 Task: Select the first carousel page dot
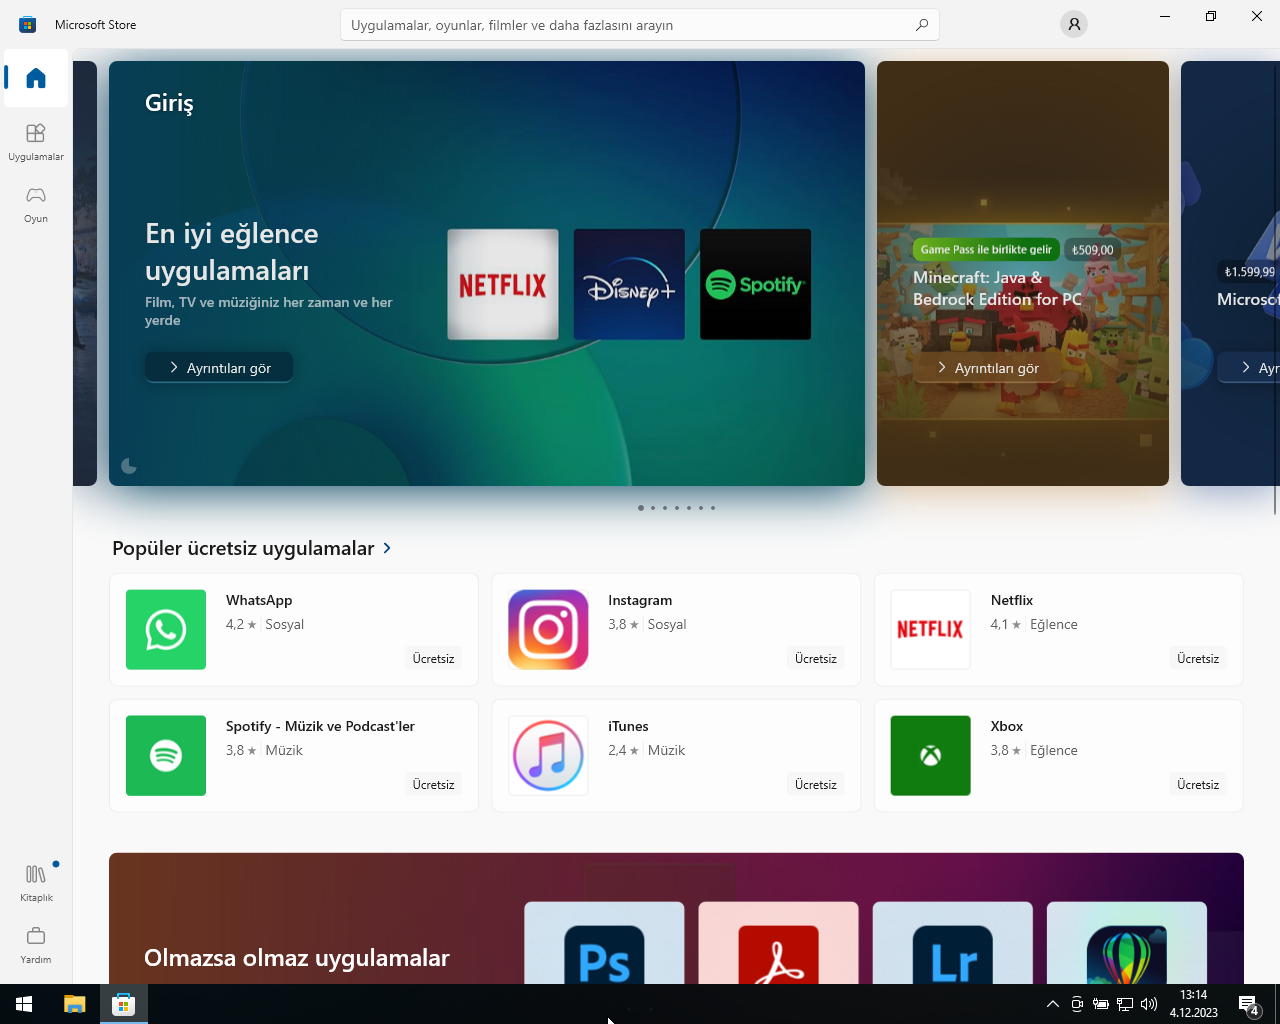641,508
